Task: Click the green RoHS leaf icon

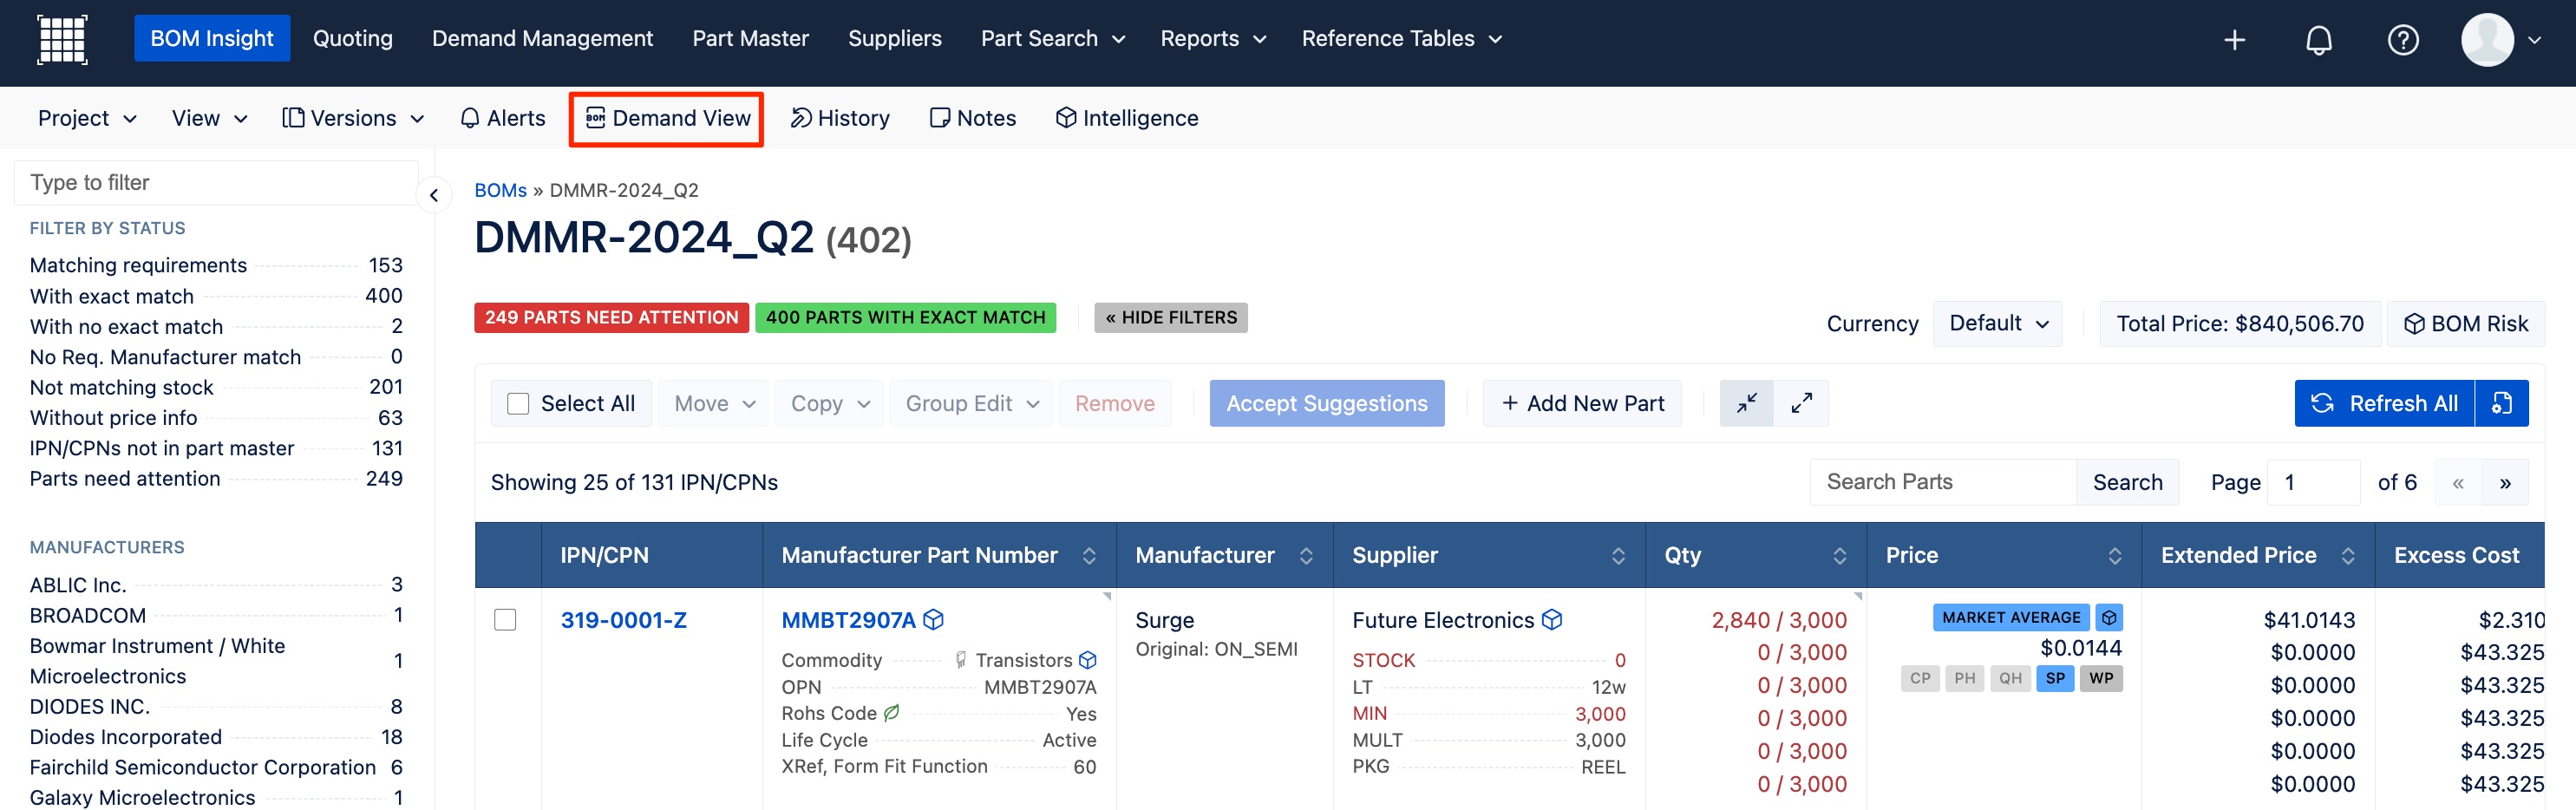Action: tap(891, 713)
